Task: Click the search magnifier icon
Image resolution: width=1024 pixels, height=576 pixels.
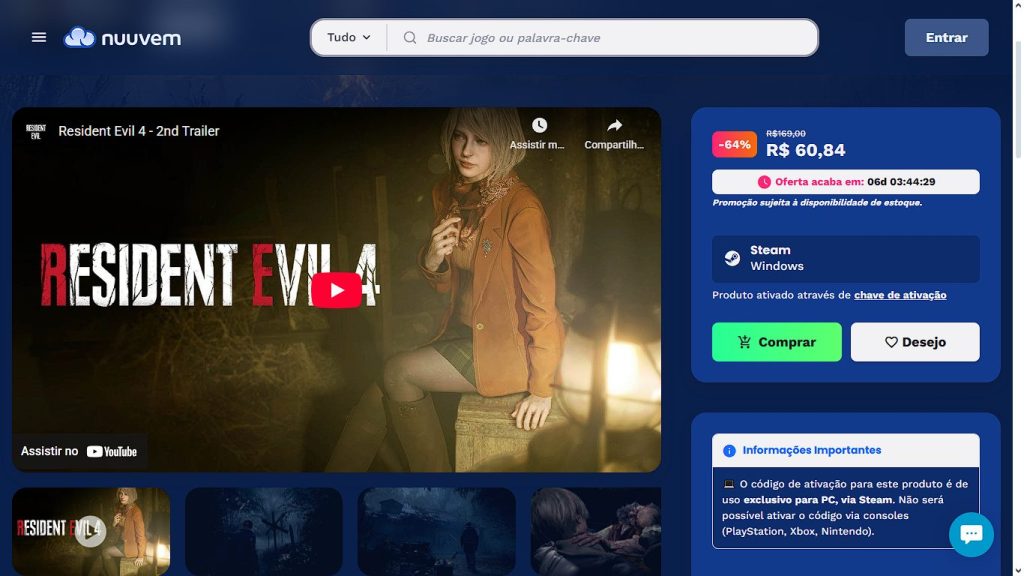Action: (x=410, y=38)
